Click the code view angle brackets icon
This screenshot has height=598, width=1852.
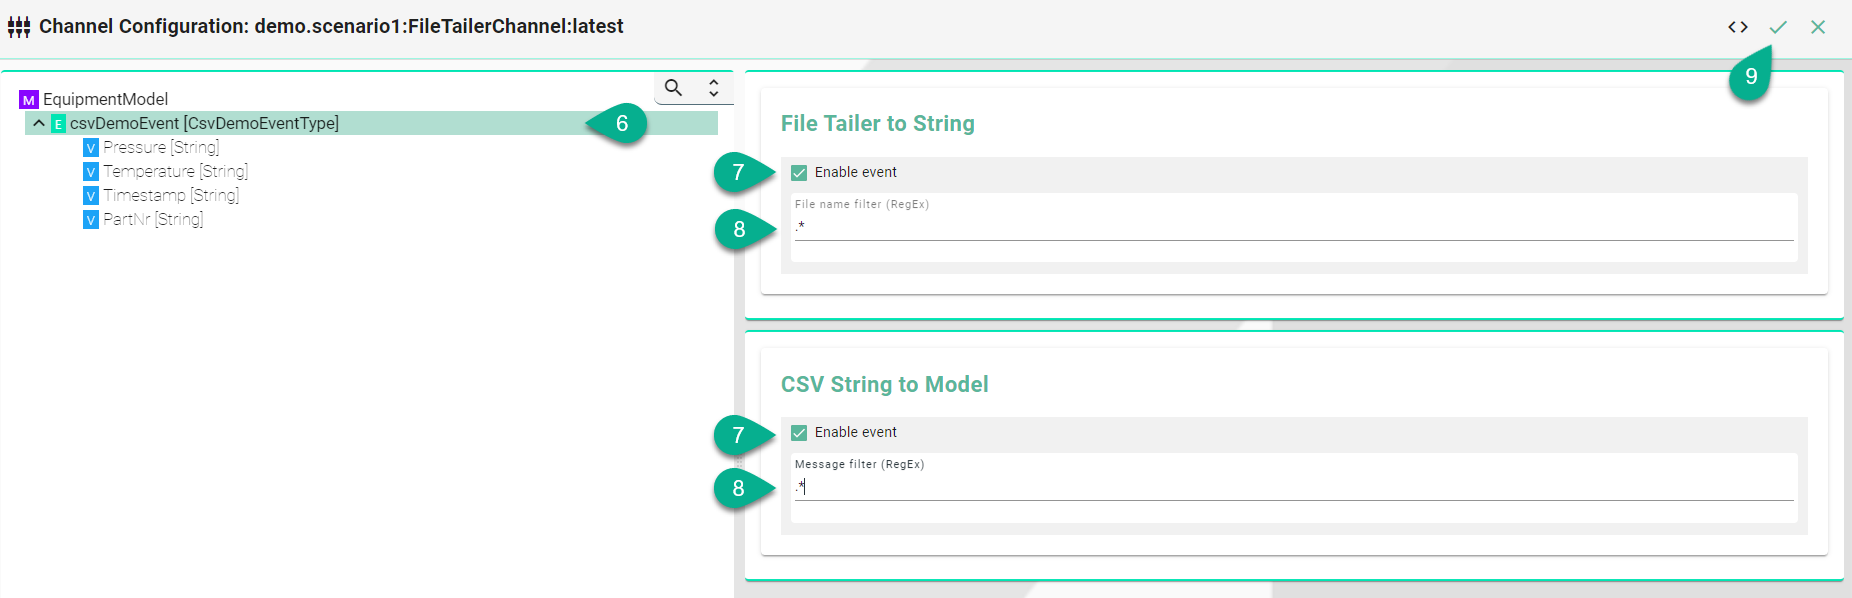(1738, 27)
